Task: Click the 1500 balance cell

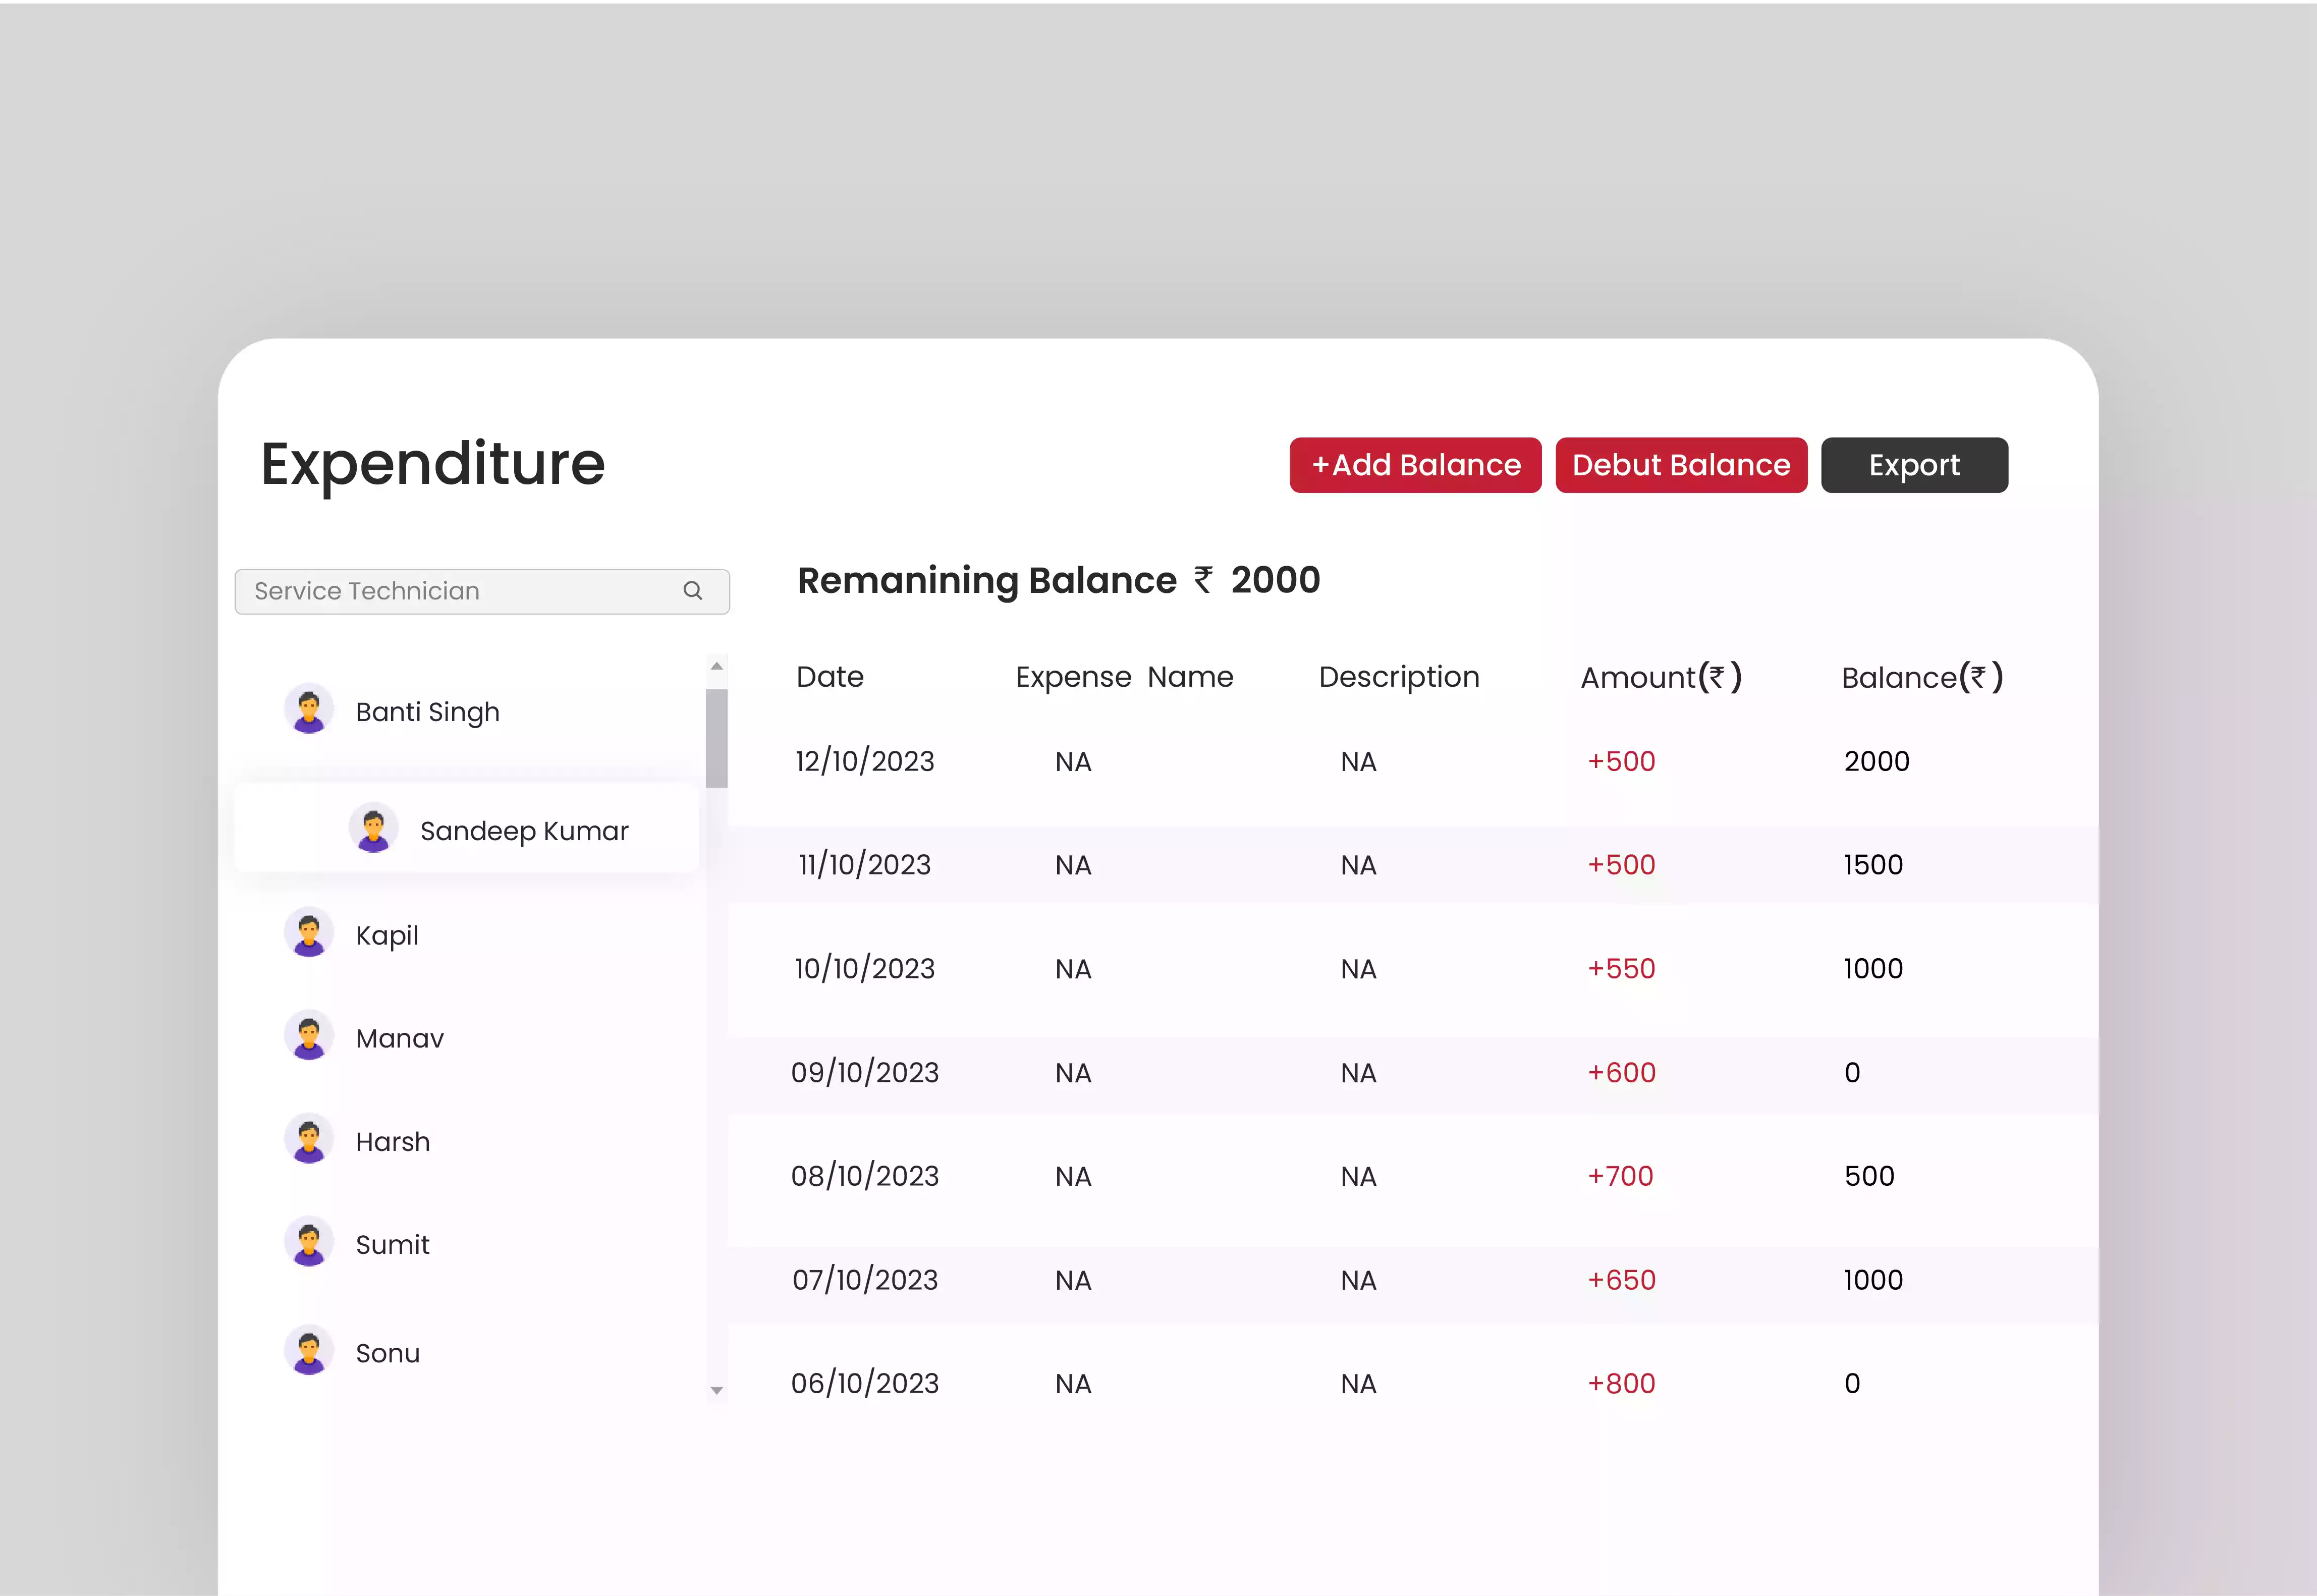Action: point(1873,864)
